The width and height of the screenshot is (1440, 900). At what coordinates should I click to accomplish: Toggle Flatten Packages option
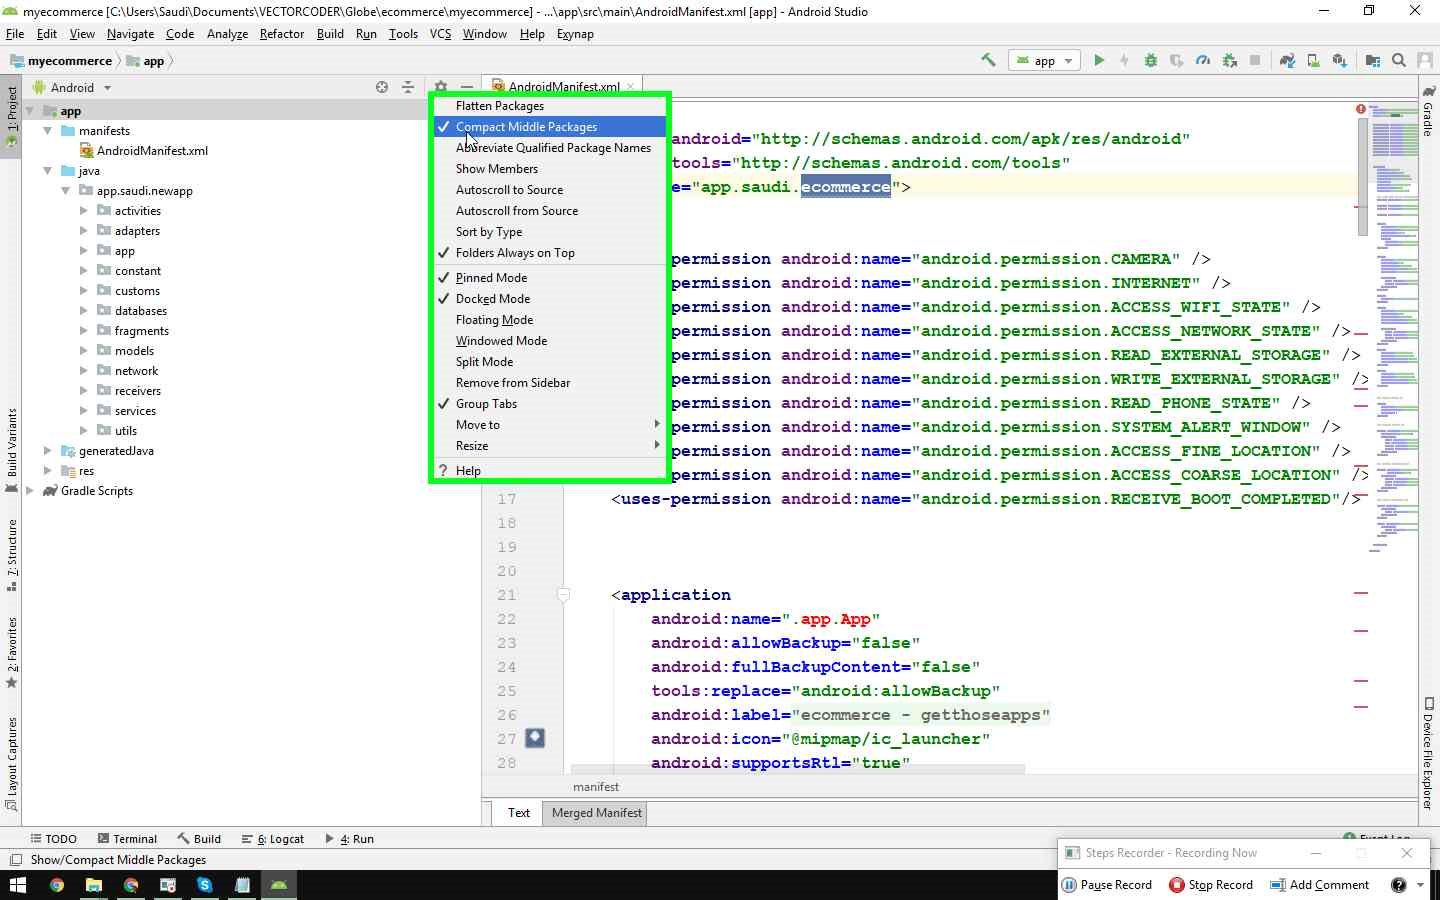[550, 106]
